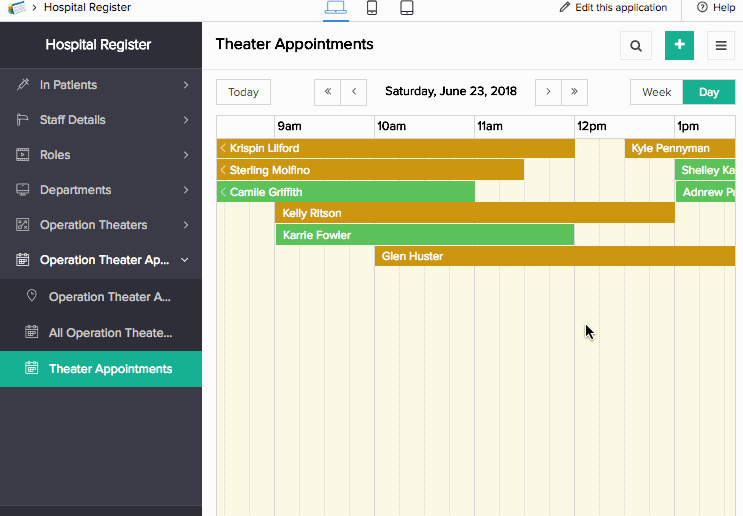Open the Kelly Ritson appointment bar
The image size is (743, 516).
point(475,213)
